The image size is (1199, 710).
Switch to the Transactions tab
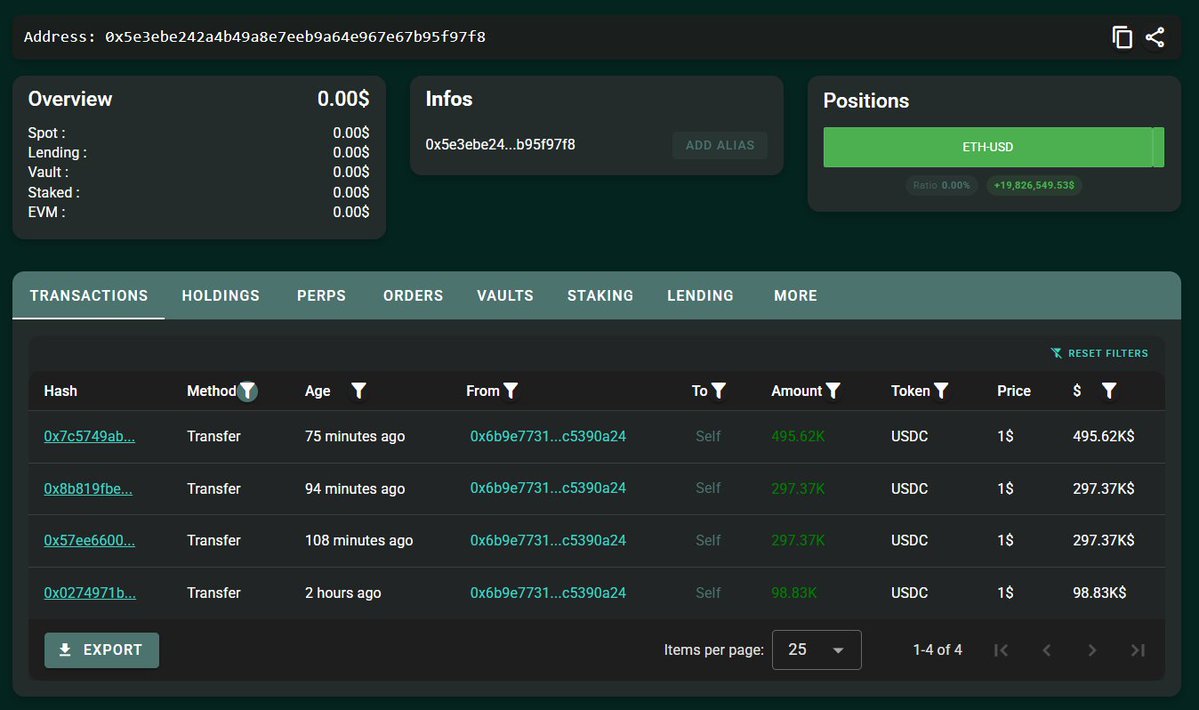click(89, 296)
